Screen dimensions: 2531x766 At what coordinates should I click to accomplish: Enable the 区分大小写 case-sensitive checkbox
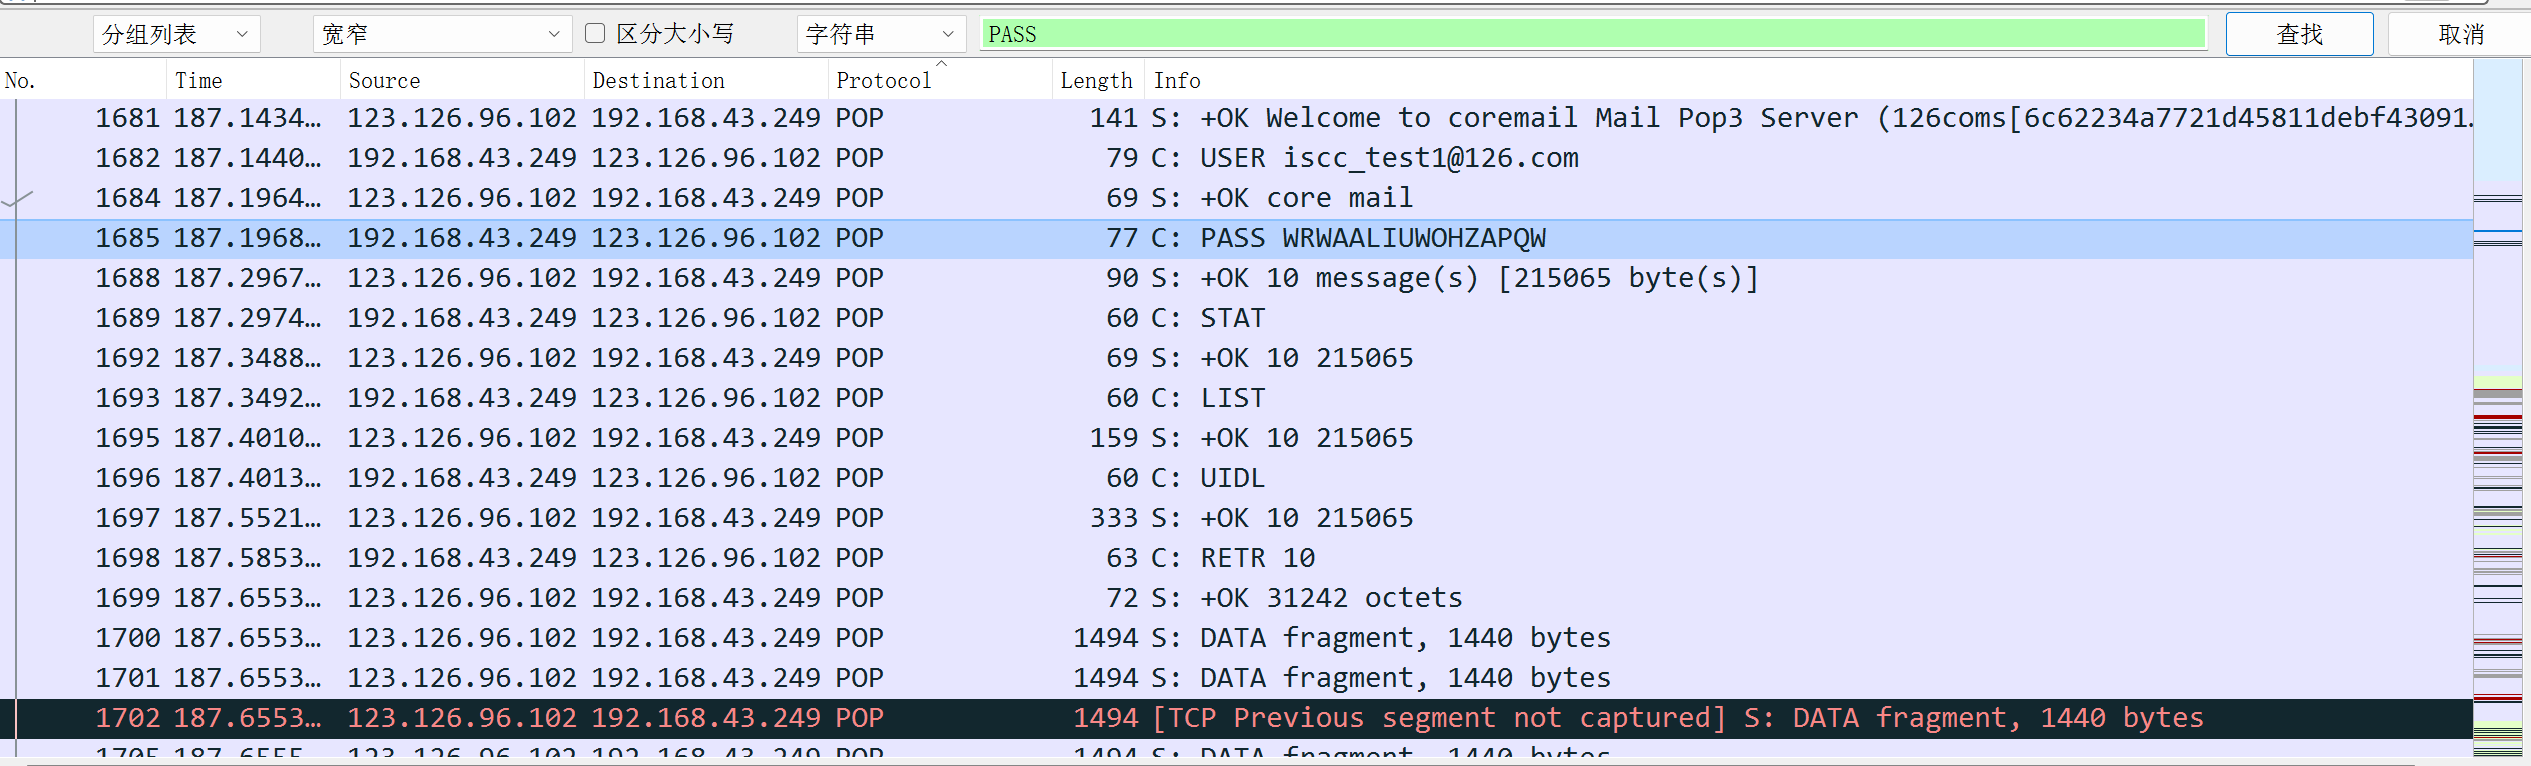click(595, 34)
